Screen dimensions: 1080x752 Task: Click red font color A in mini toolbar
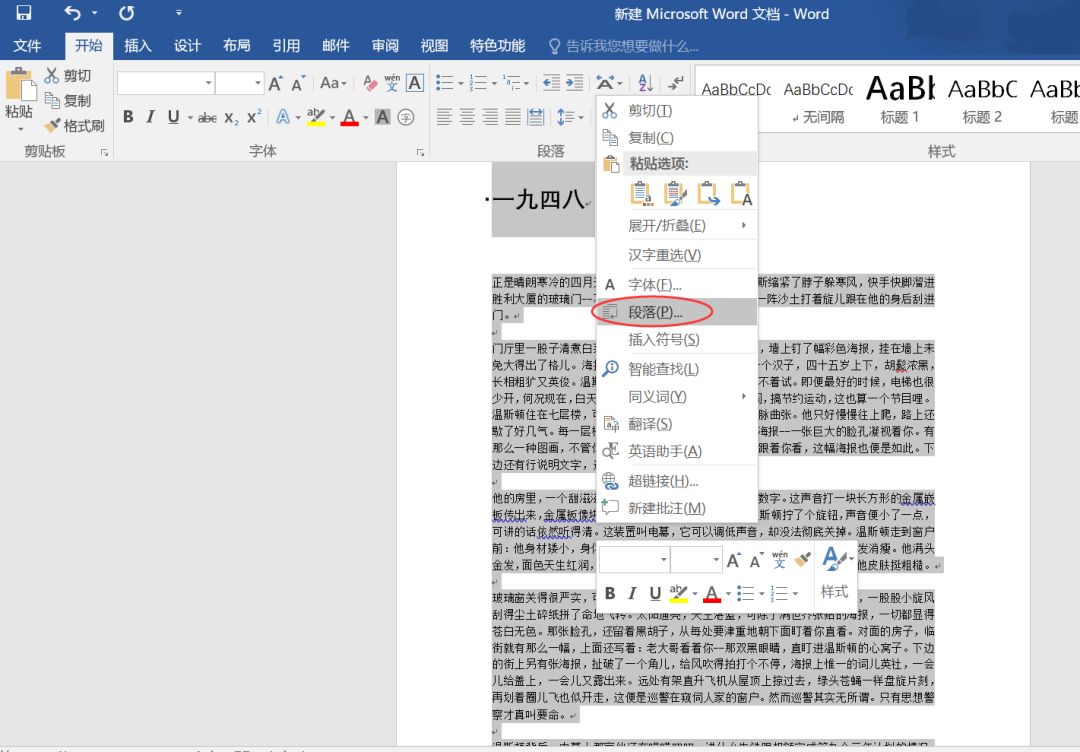712,593
